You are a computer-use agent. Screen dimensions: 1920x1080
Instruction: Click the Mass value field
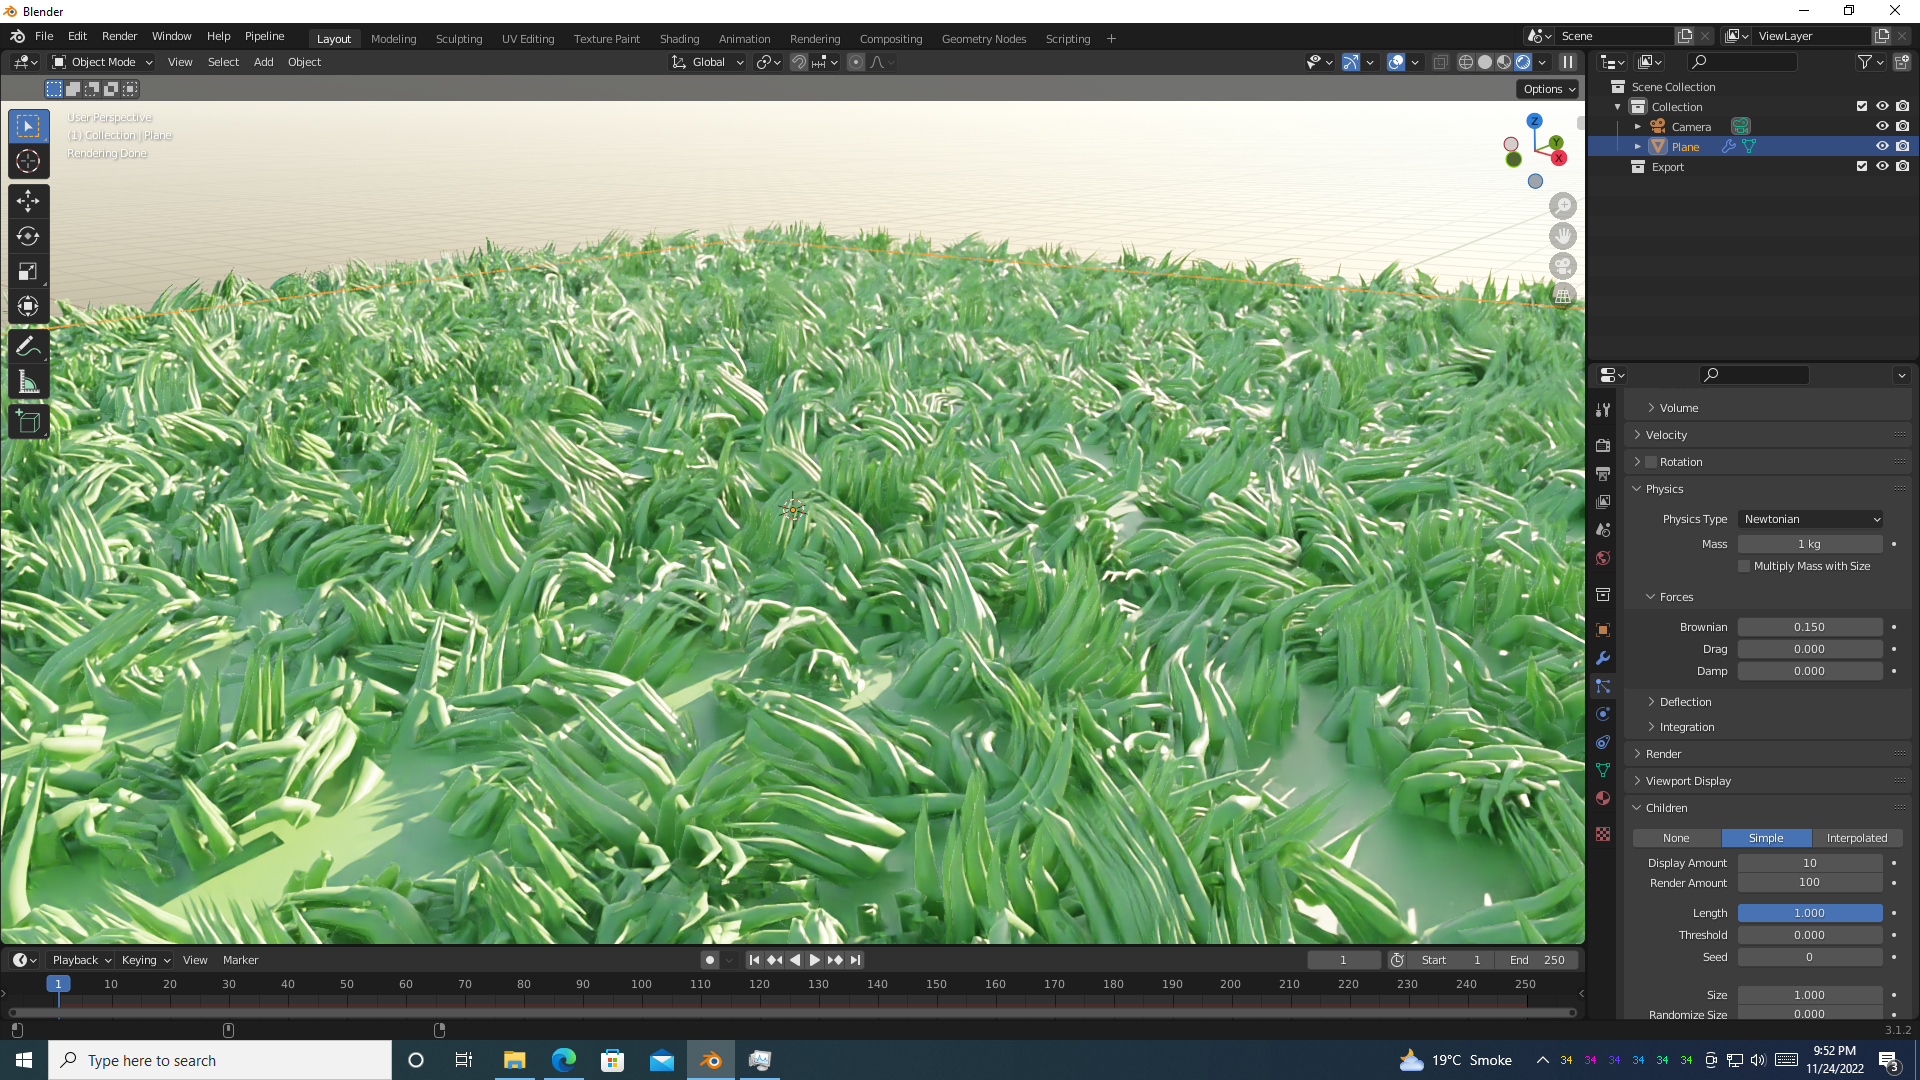[1810, 544]
